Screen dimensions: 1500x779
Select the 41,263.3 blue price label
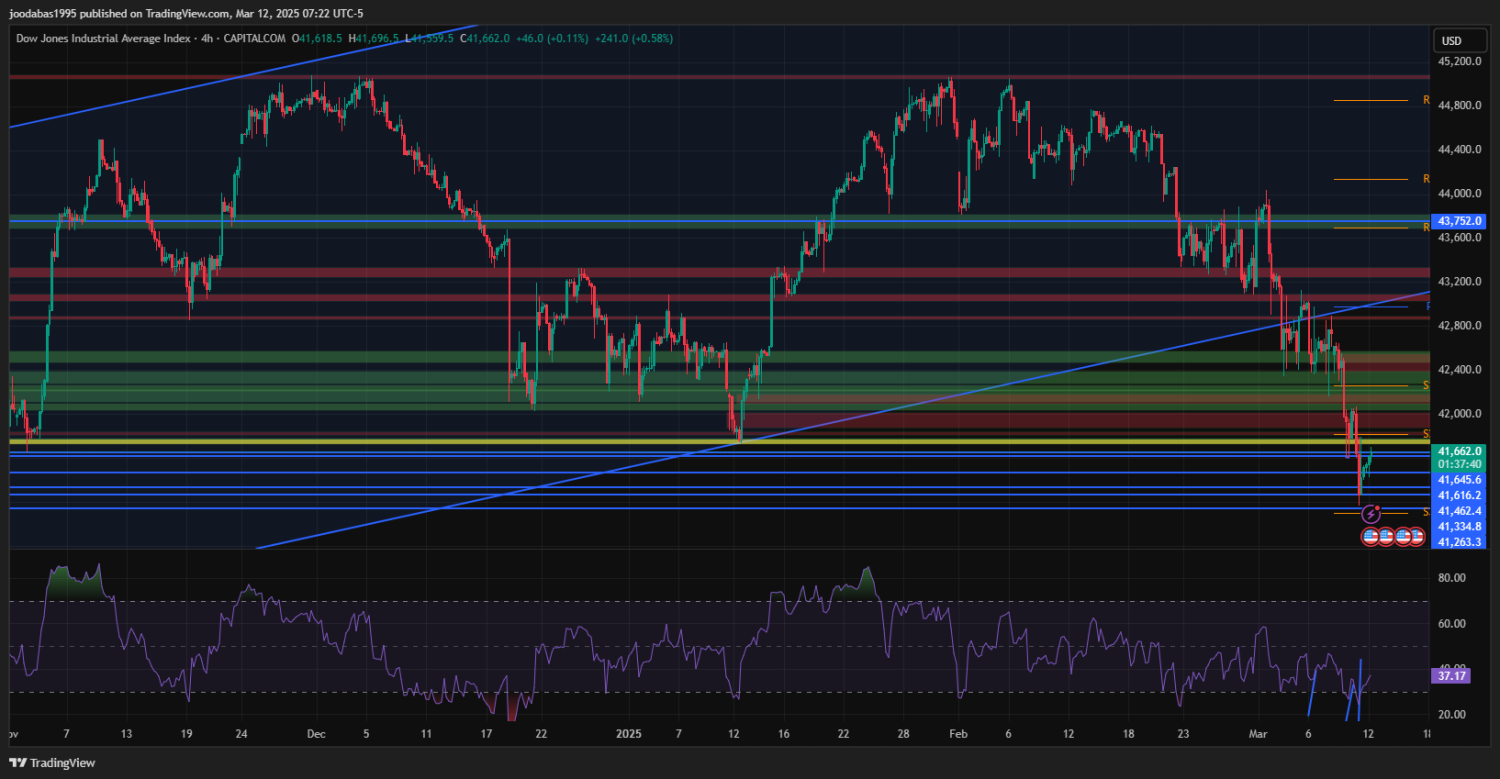[1460, 542]
